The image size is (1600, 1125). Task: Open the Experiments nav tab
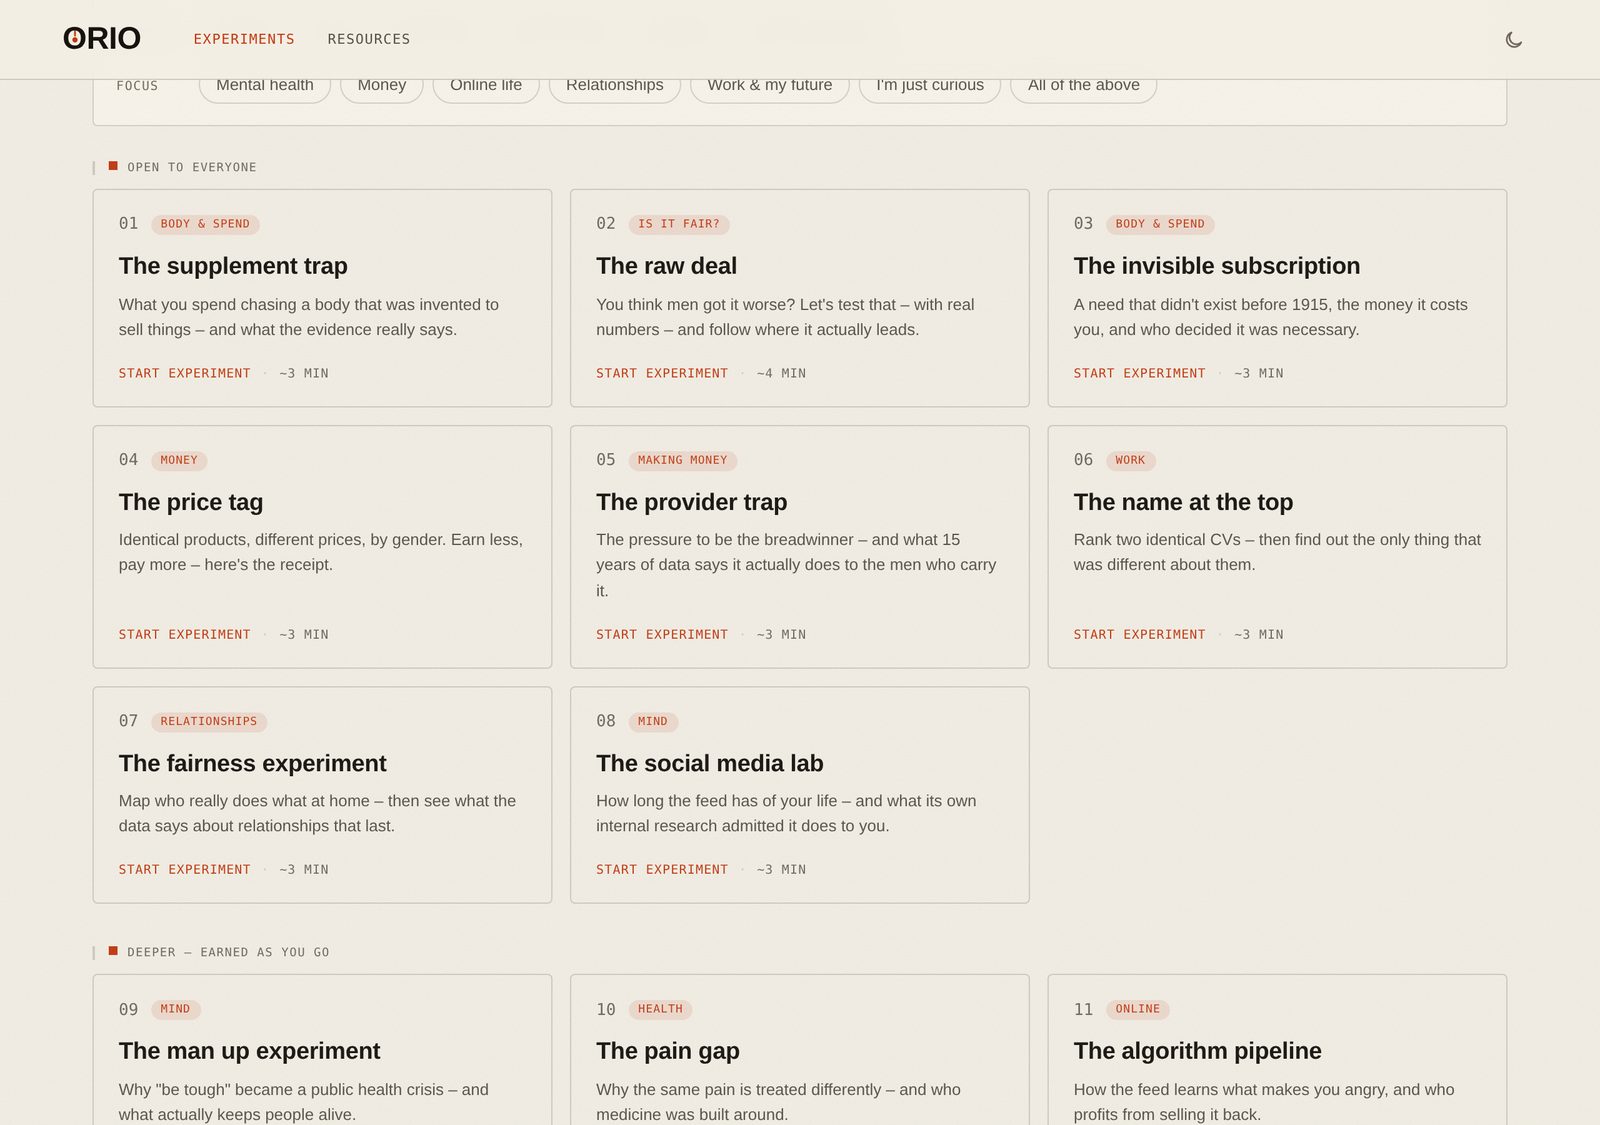(x=244, y=39)
